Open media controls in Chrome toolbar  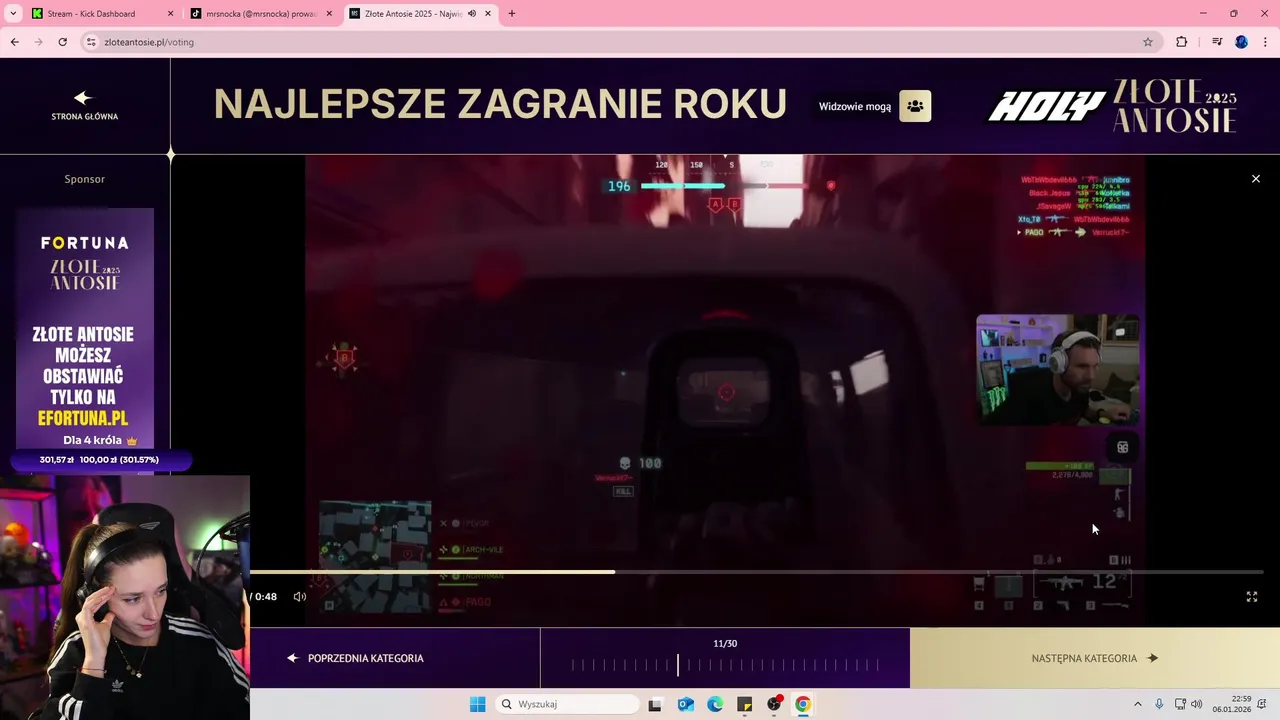[x=1217, y=42]
